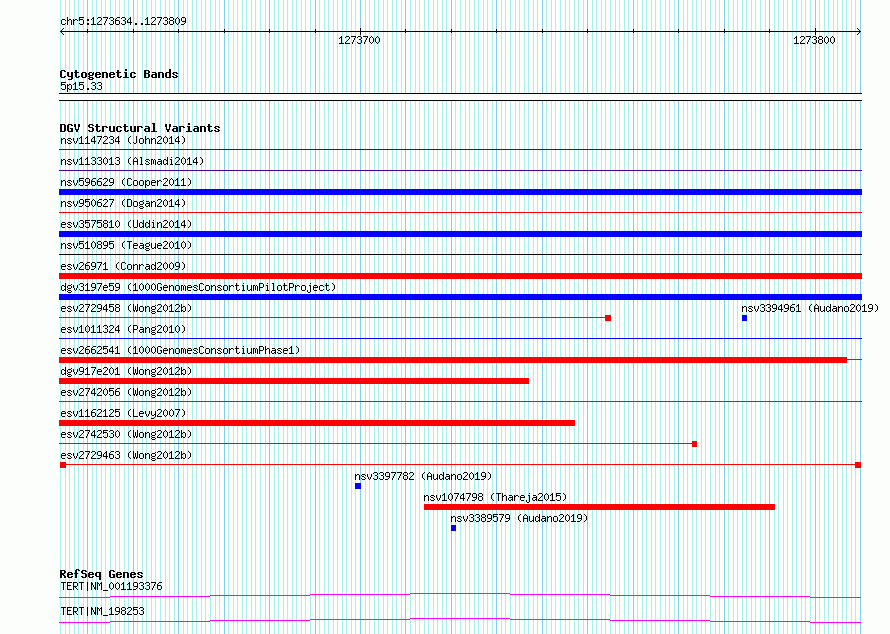This screenshot has width=890, height=634.
Task: Open variant esv1162125 (Levy2007)
Action: 123,413
